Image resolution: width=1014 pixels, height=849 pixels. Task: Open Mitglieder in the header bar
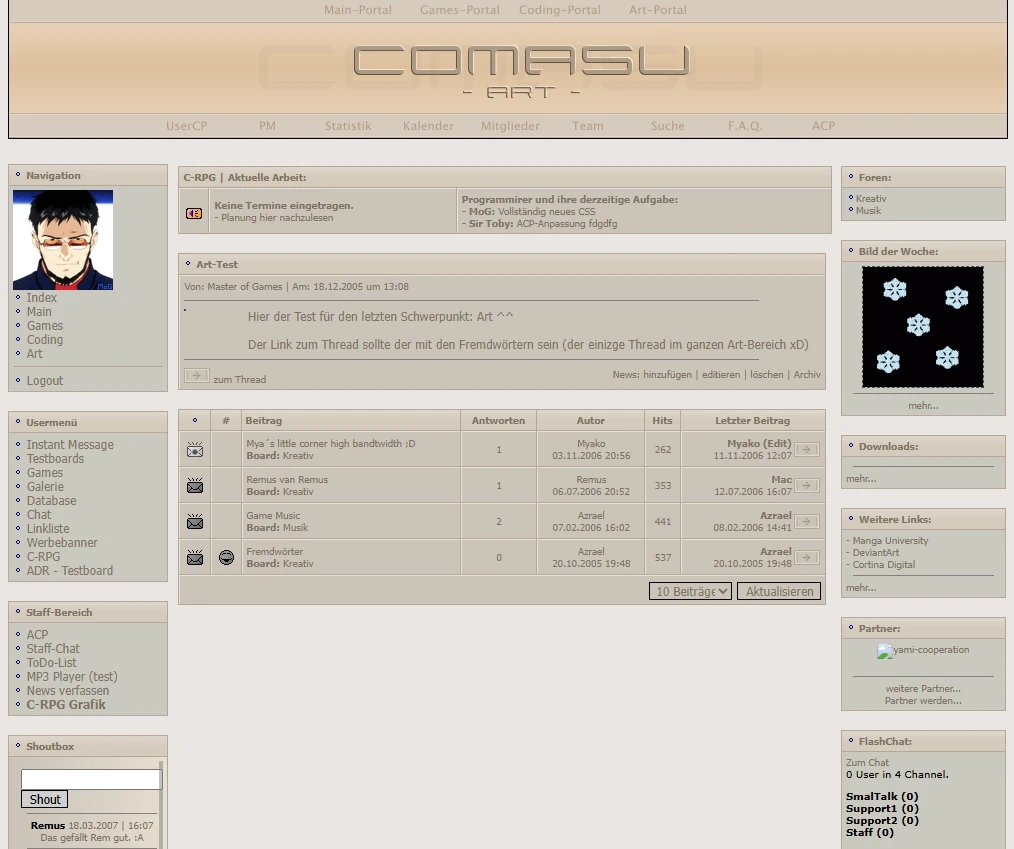click(x=510, y=126)
